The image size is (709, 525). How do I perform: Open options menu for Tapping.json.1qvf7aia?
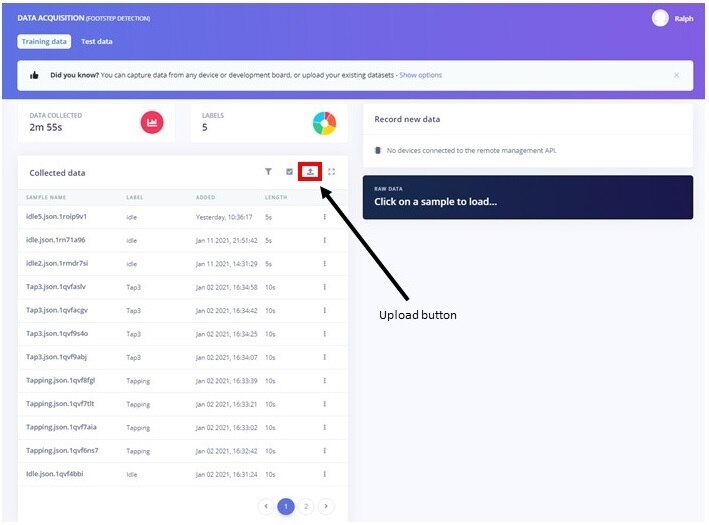325,427
